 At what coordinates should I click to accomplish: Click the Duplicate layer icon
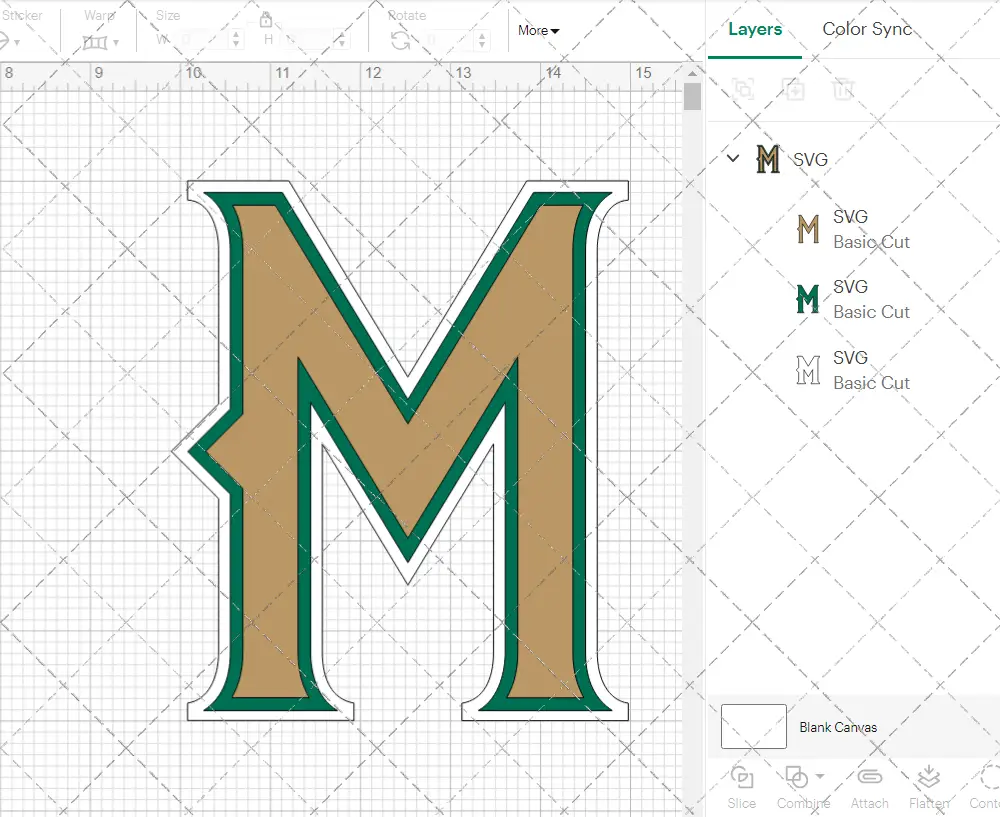(x=794, y=89)
